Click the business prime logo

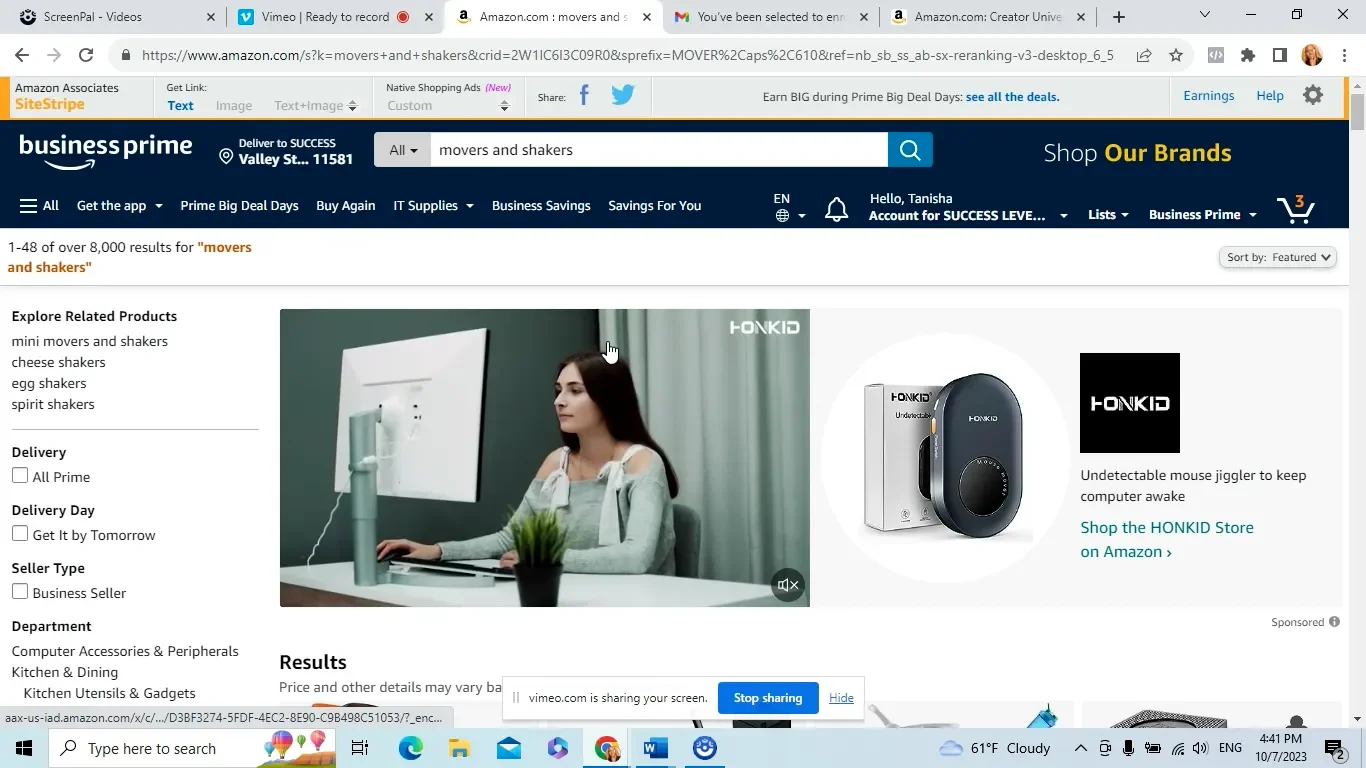pyautogui.click(x=105, y=151)
